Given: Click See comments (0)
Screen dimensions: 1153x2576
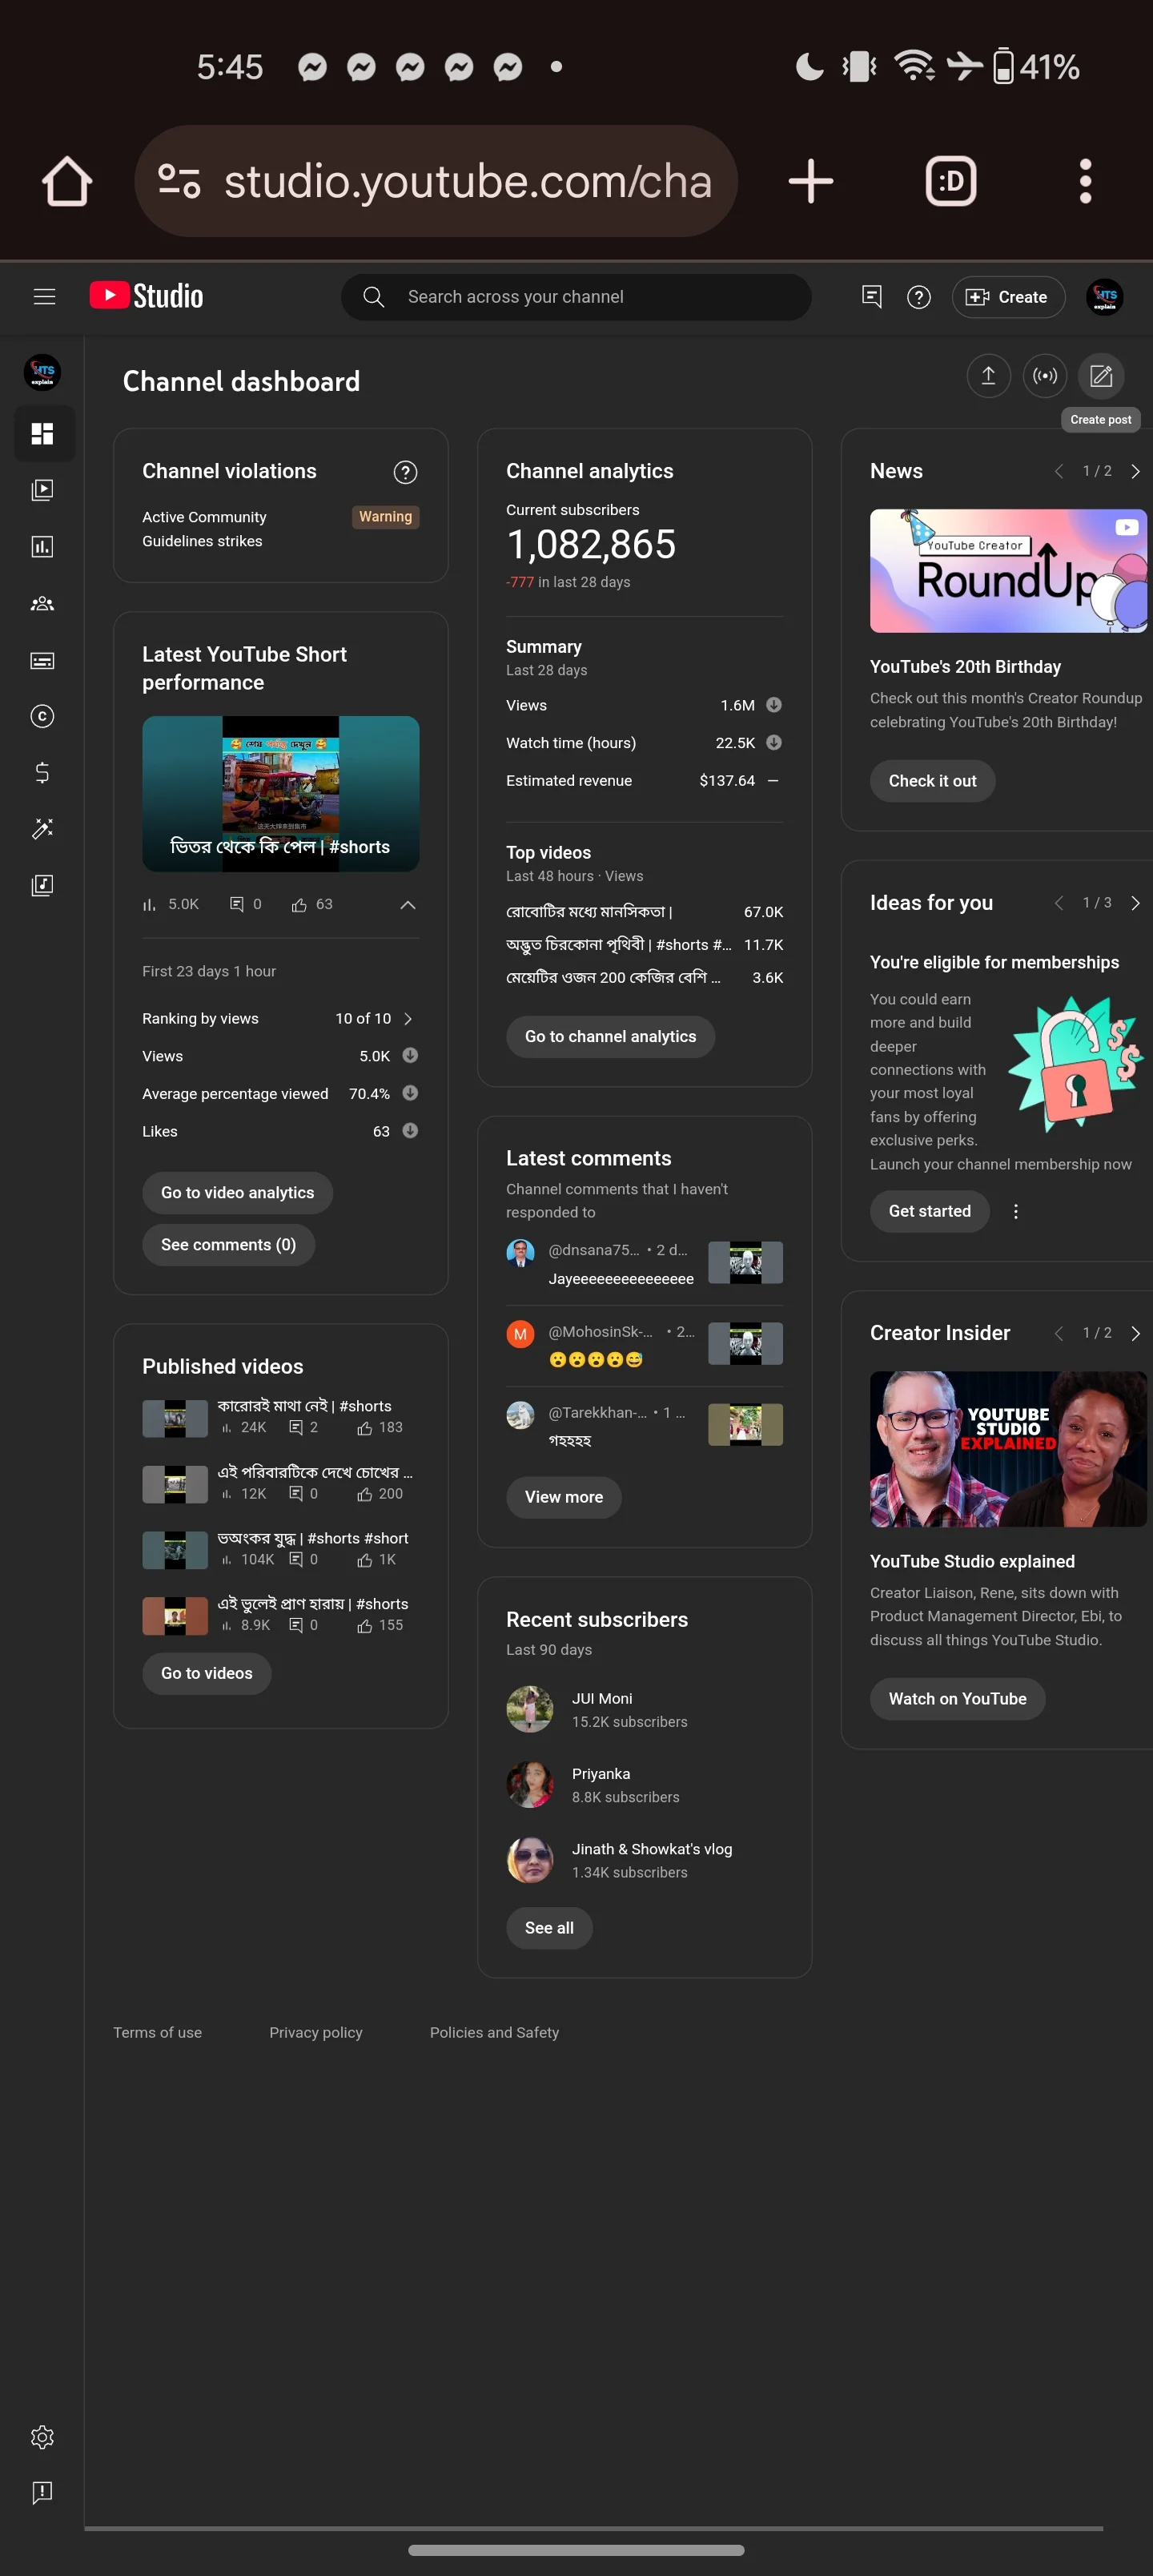Looking at the screenshot, I should 228,1245.
